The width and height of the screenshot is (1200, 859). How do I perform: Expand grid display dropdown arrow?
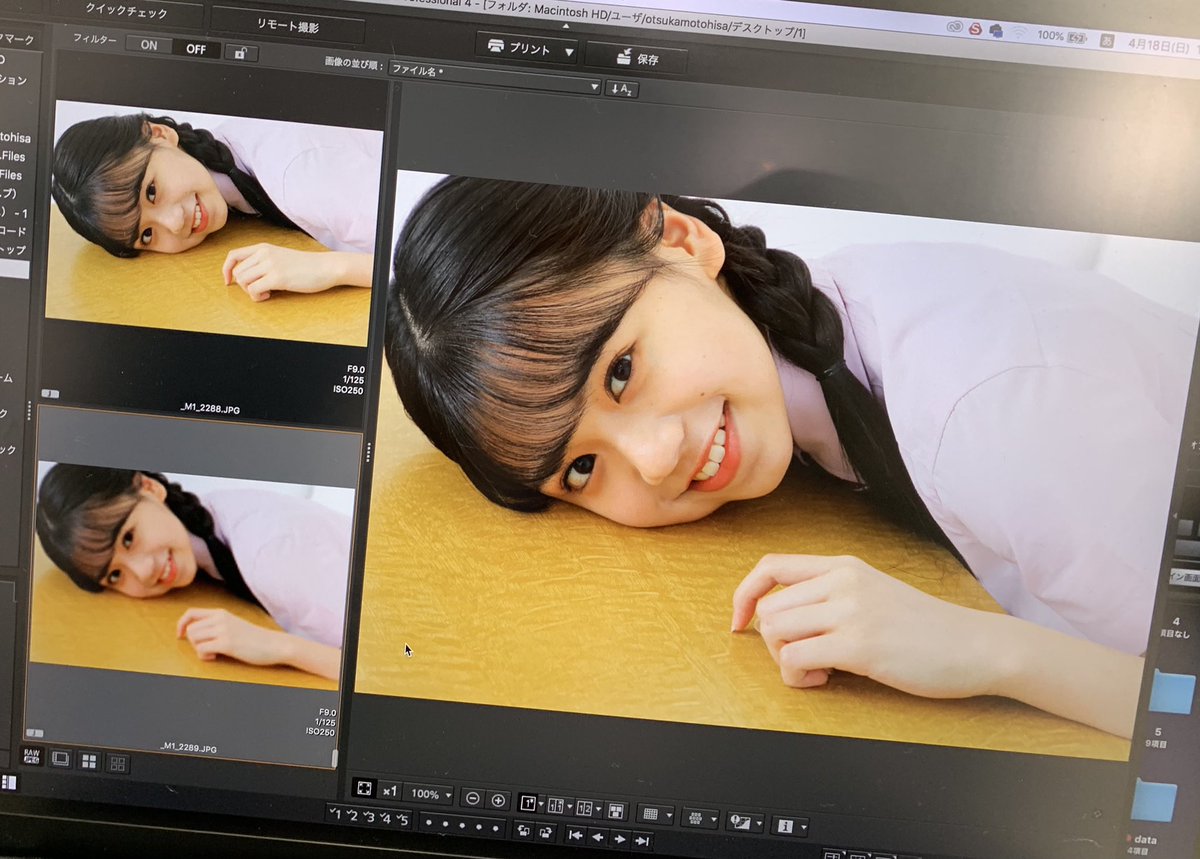(x=668, y=815)
